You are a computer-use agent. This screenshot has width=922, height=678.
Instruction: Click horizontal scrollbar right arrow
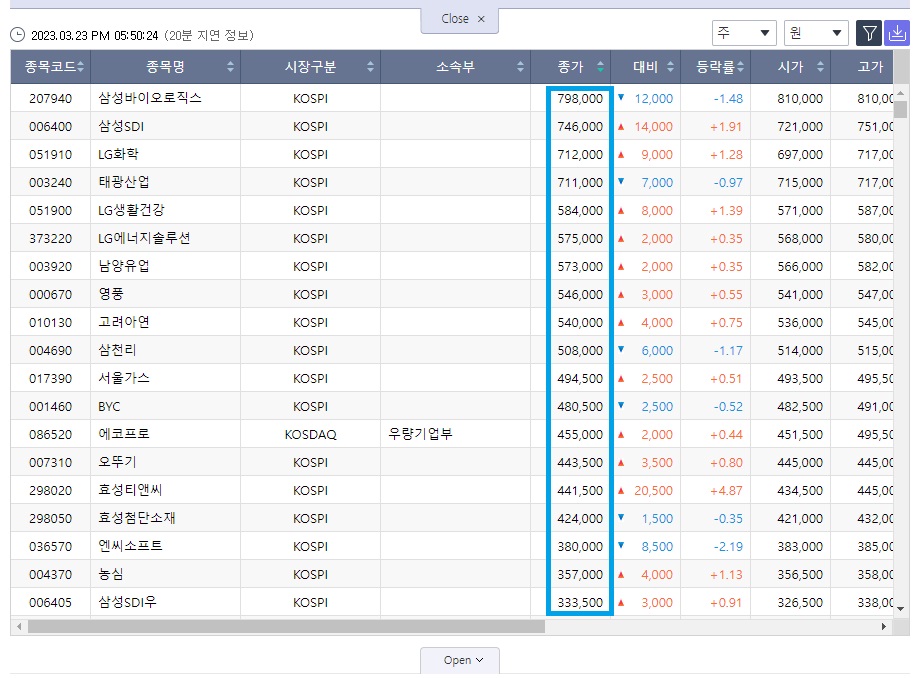(x=883, y=627)
